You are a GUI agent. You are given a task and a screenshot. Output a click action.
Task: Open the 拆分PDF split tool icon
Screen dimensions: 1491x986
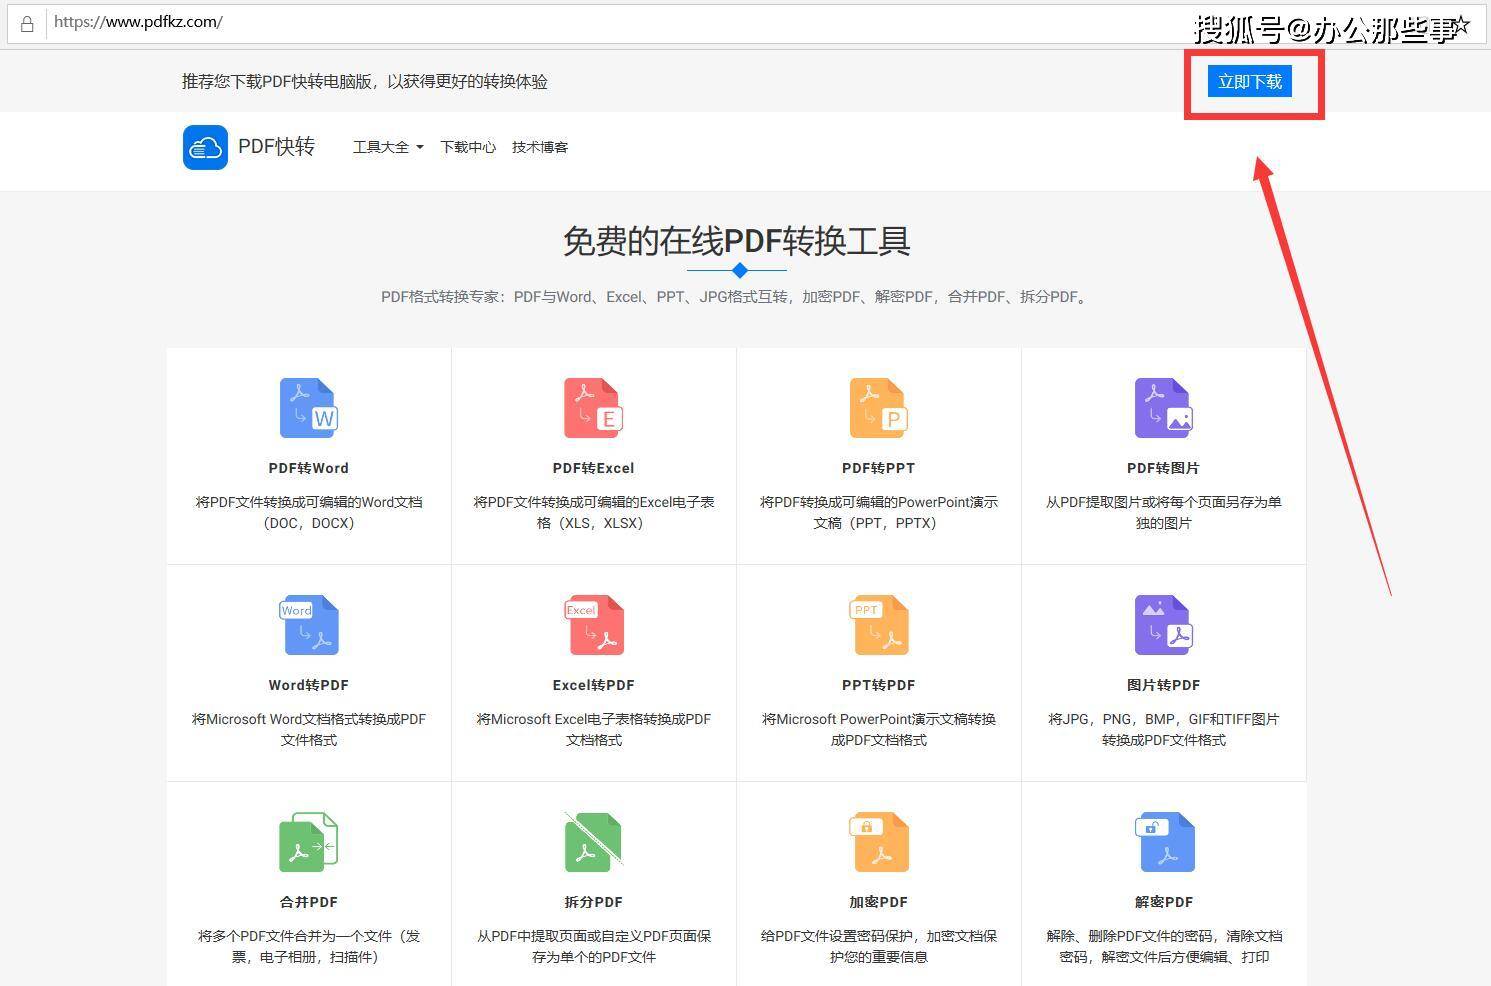tap(593, 841)
